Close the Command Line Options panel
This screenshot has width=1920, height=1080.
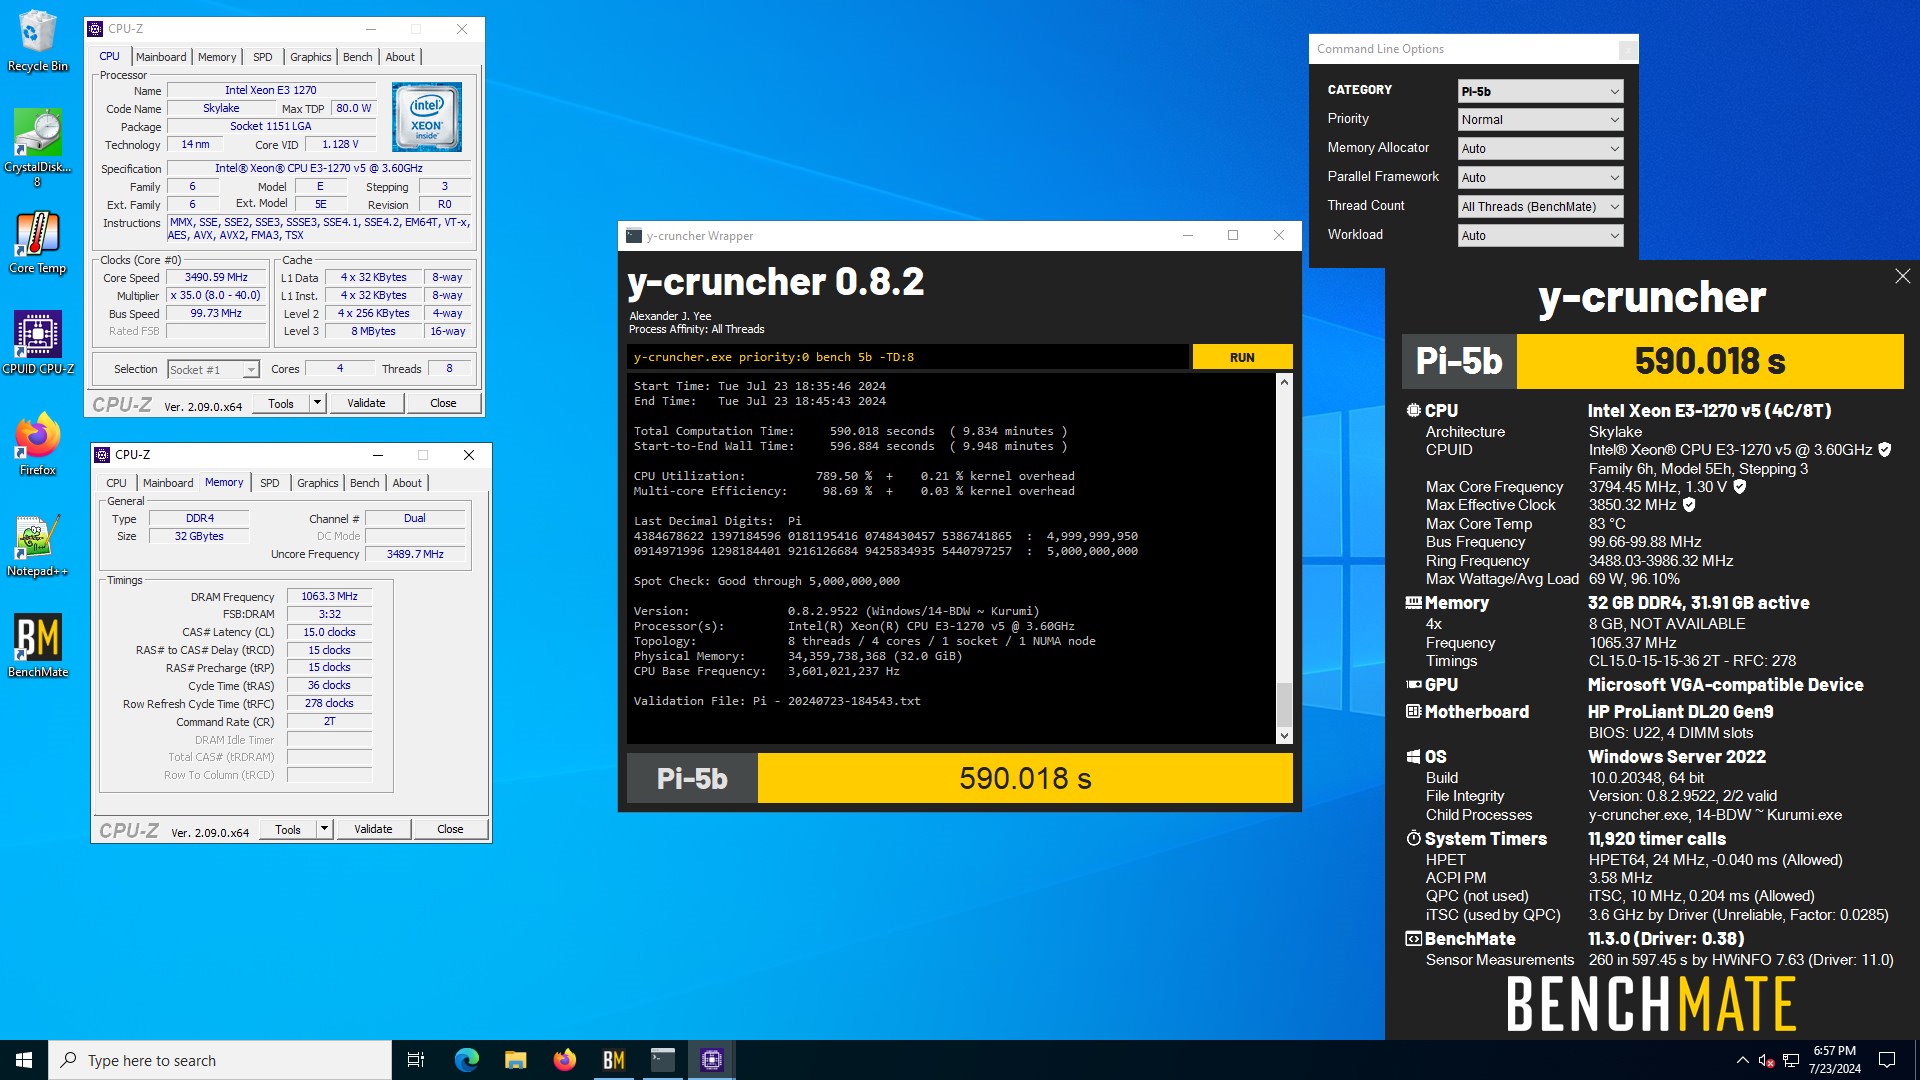click(1628, 49)
